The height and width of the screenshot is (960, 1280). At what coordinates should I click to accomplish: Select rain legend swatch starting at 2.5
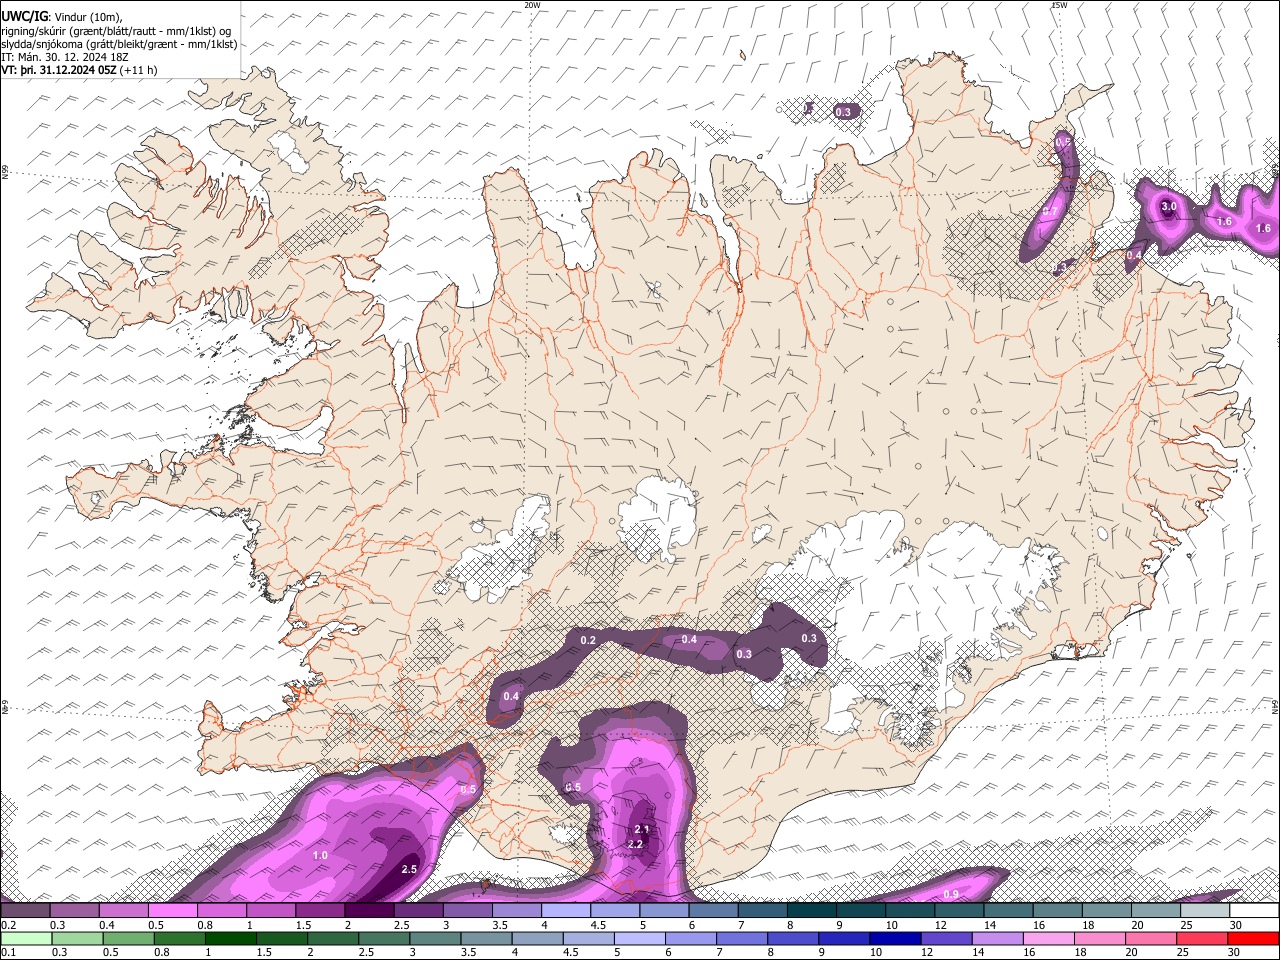tap(384, 939)
